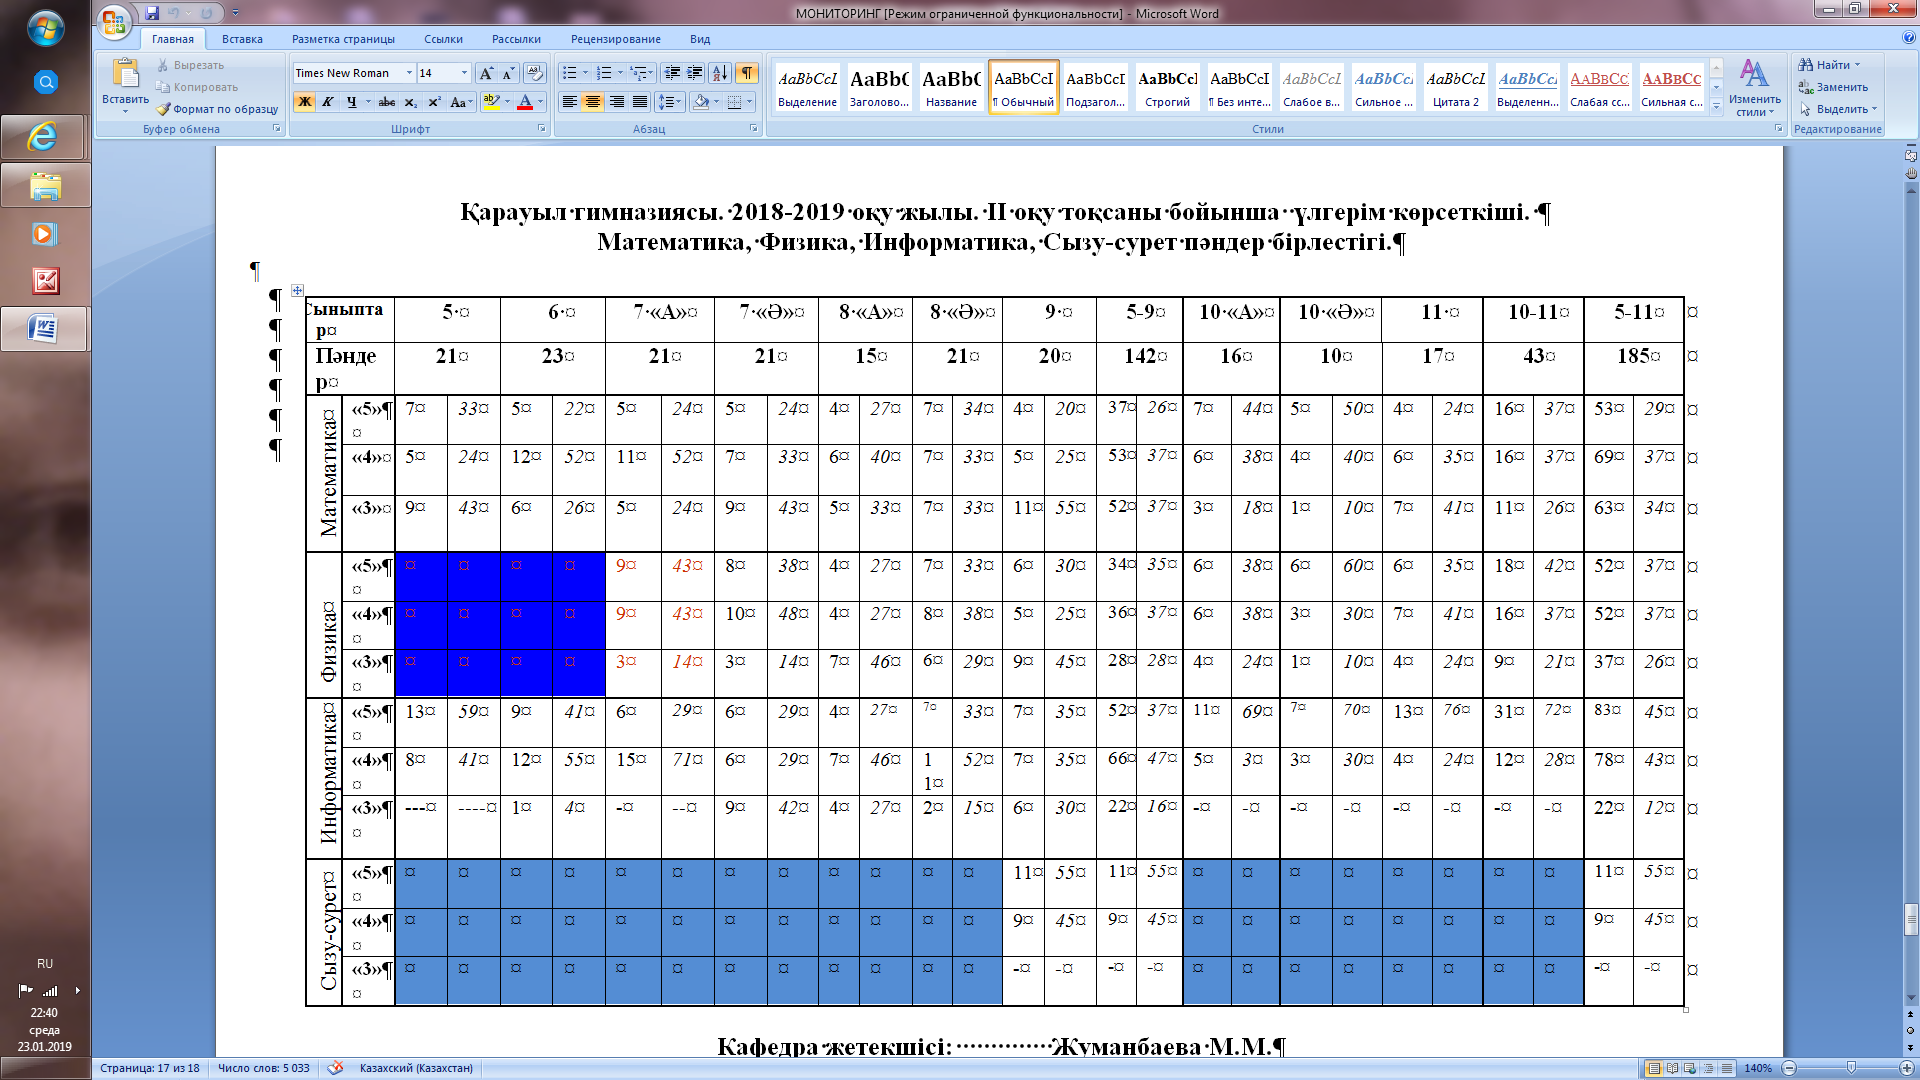Click the zoom slider handle
The image size is (1920, 1080).
click(1851, 1068)
